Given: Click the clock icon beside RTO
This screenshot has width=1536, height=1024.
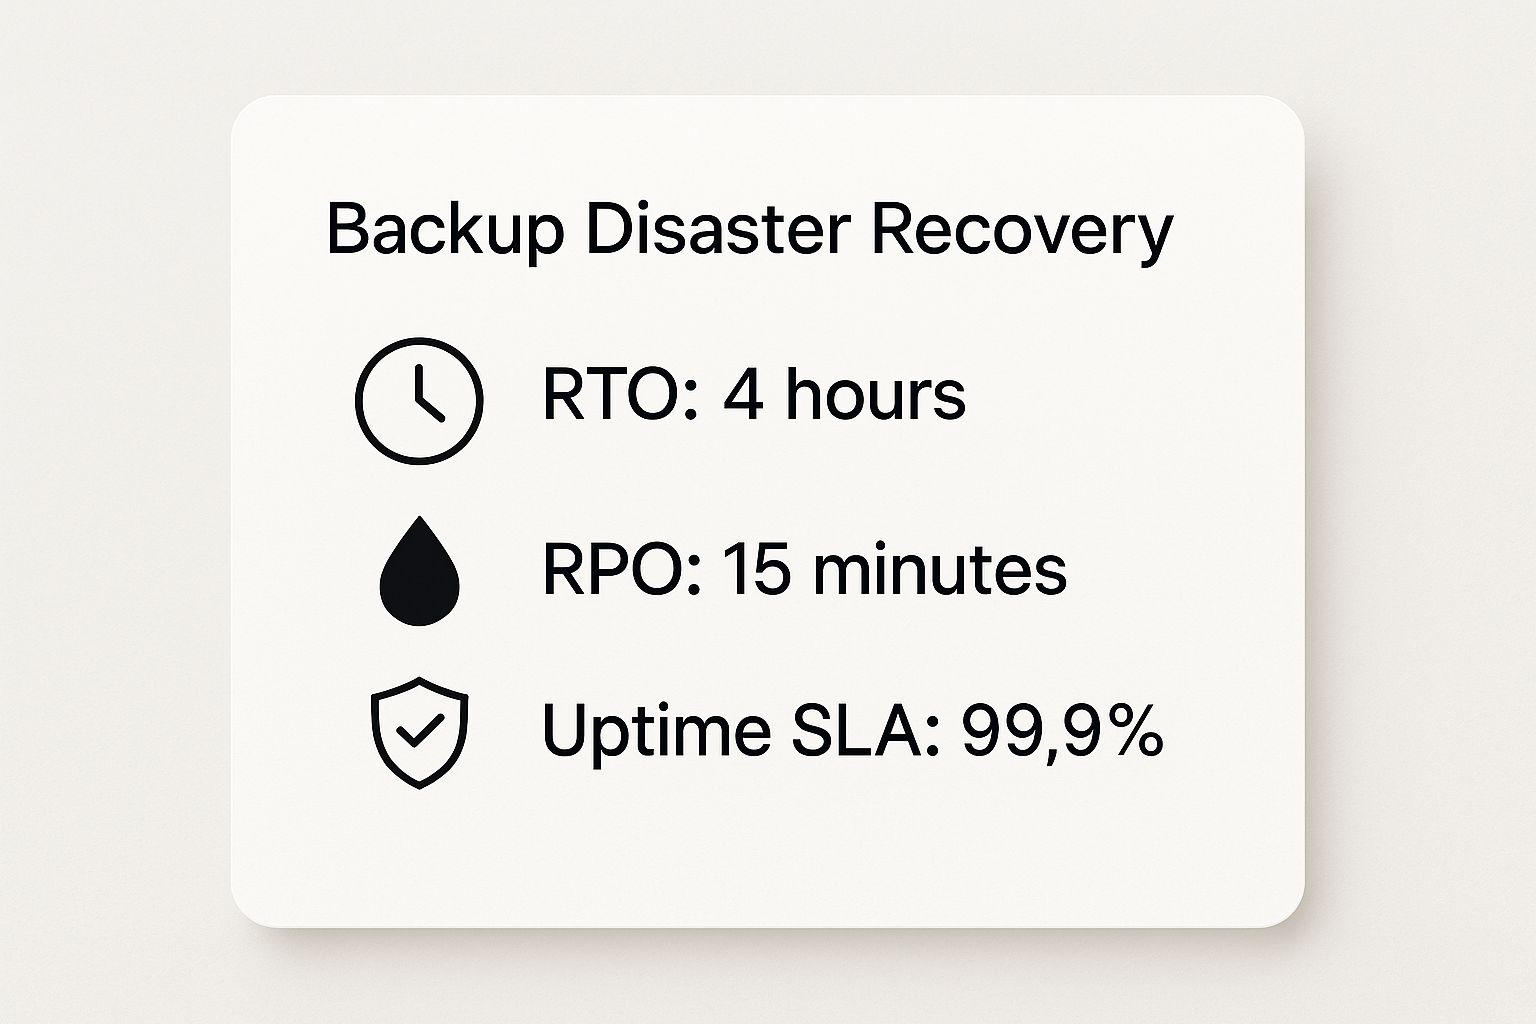Looking at the screenshot, I should coord(419,399).
